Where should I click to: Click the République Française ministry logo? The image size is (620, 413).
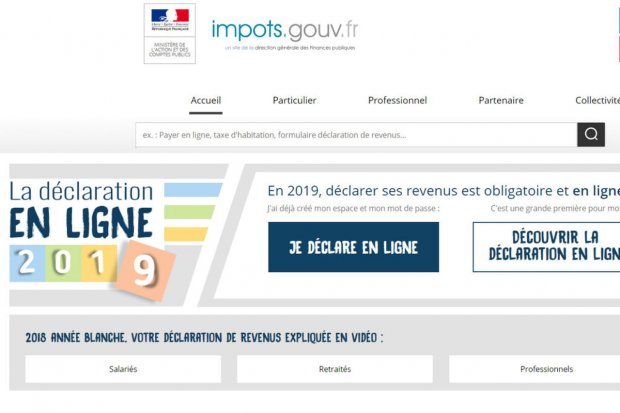170,34
